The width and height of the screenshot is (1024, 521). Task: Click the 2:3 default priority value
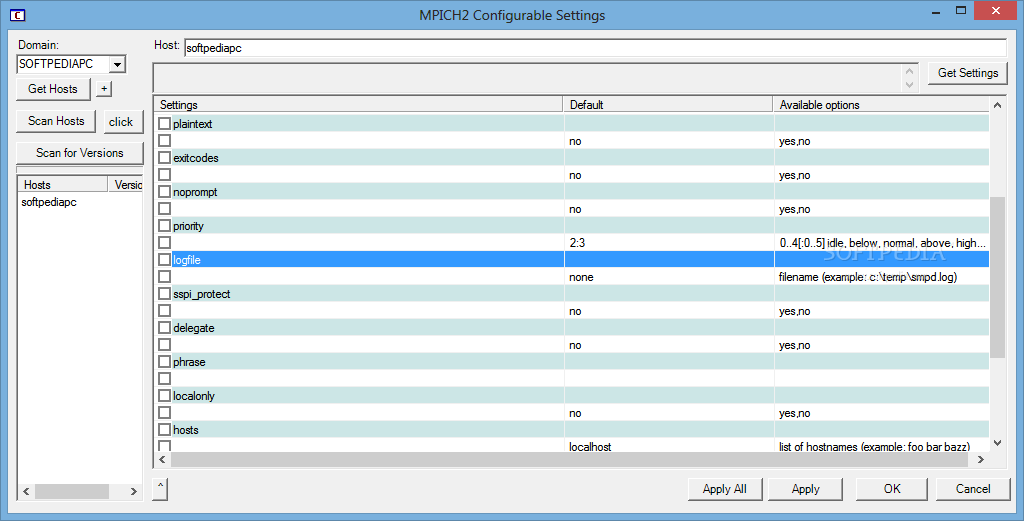click(x=577, y=243)
